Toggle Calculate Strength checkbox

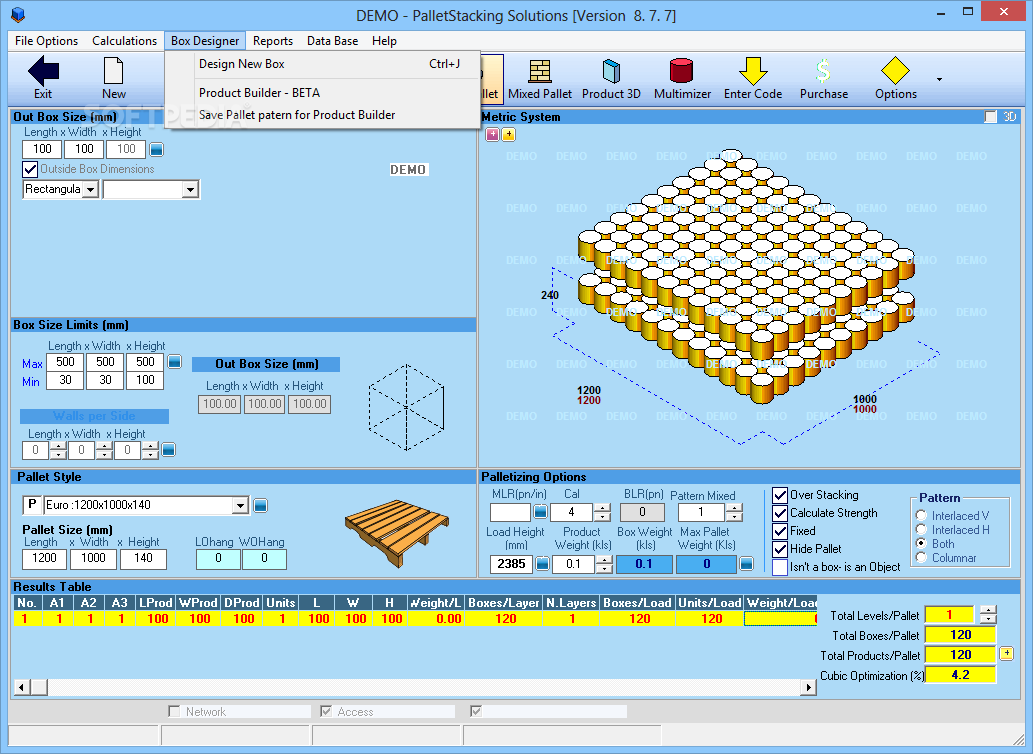pyautogui.click(x=780, y=513)
